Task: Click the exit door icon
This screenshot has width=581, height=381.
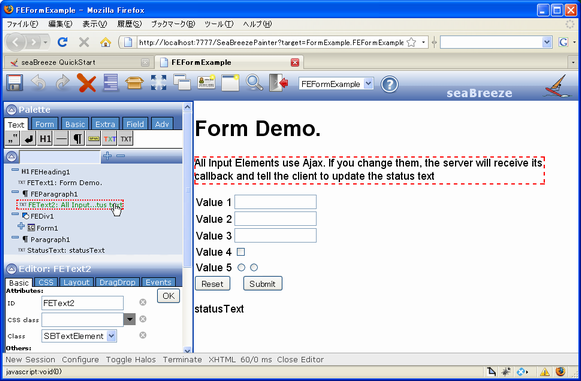Action: (279, 83)
